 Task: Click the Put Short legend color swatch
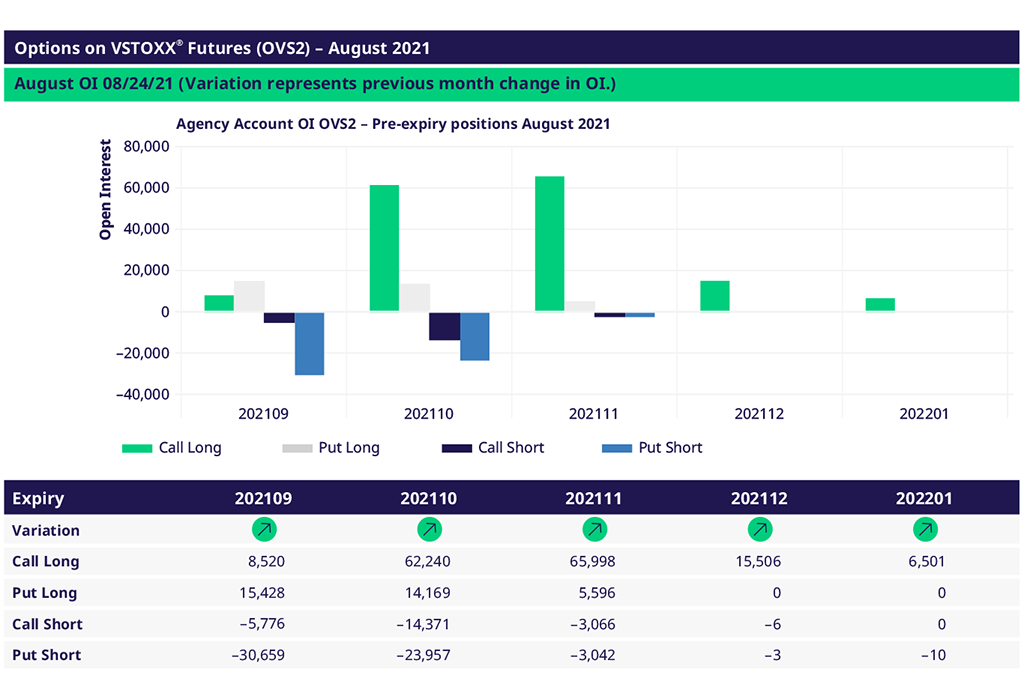(x=617, y=448)
